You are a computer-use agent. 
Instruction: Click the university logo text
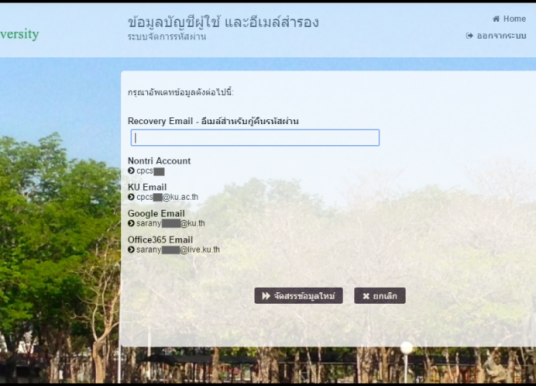point(19,34)
